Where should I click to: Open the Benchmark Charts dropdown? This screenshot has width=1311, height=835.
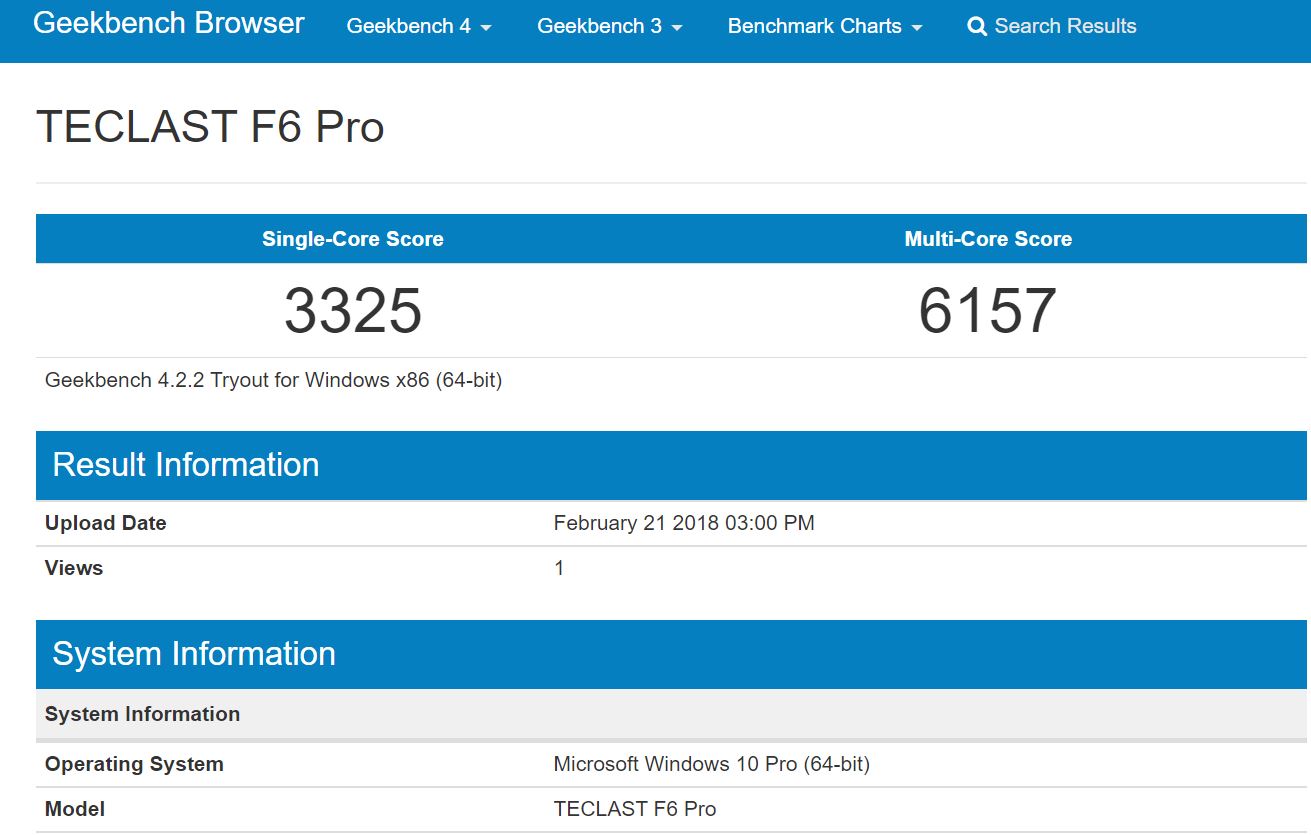pos(825,27)
